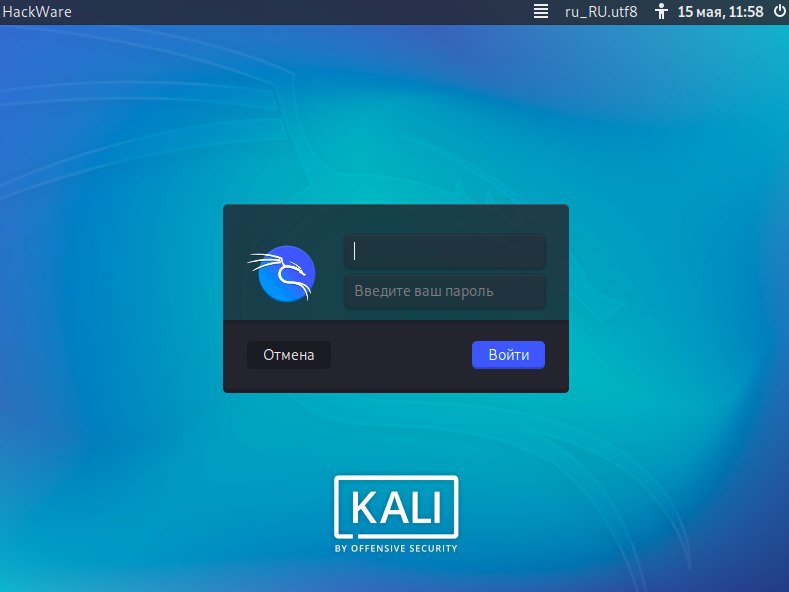Click the date and time indicator
The image size is (789, 592).
(x=720, y=12)
